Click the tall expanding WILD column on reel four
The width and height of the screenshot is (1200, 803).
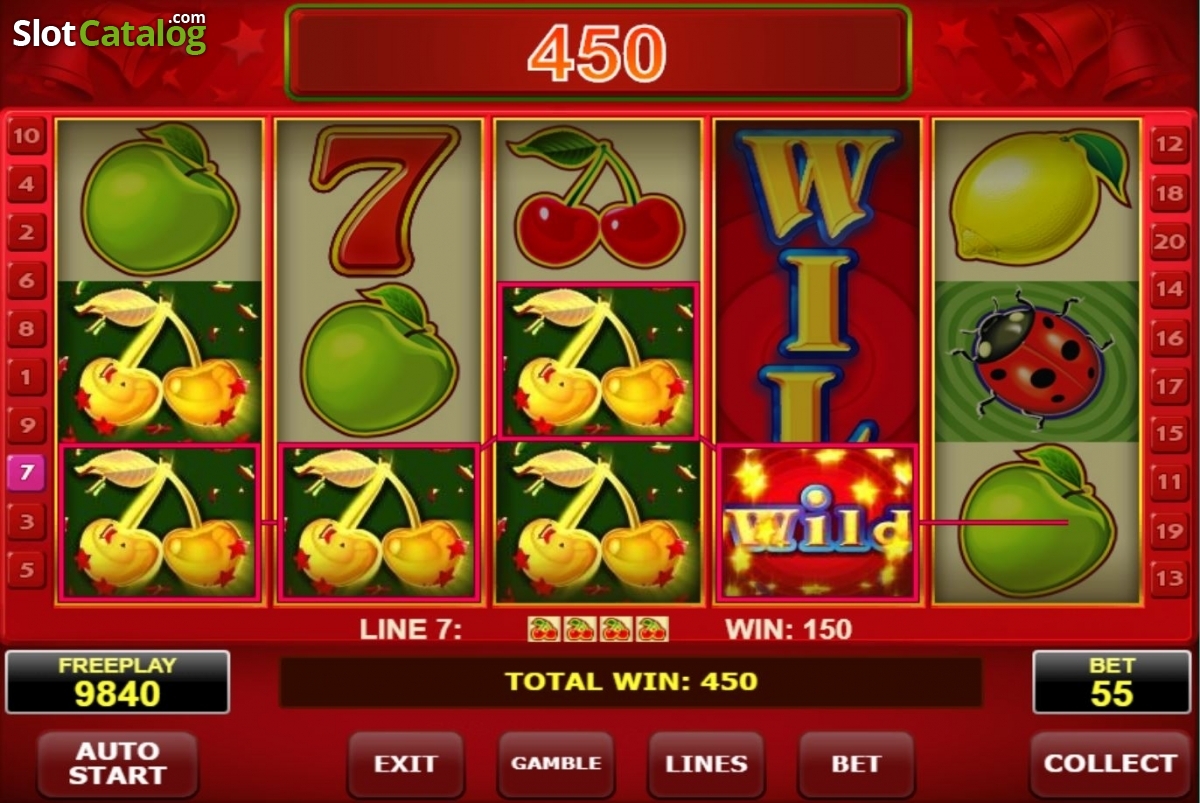click(x=816, y=281)
